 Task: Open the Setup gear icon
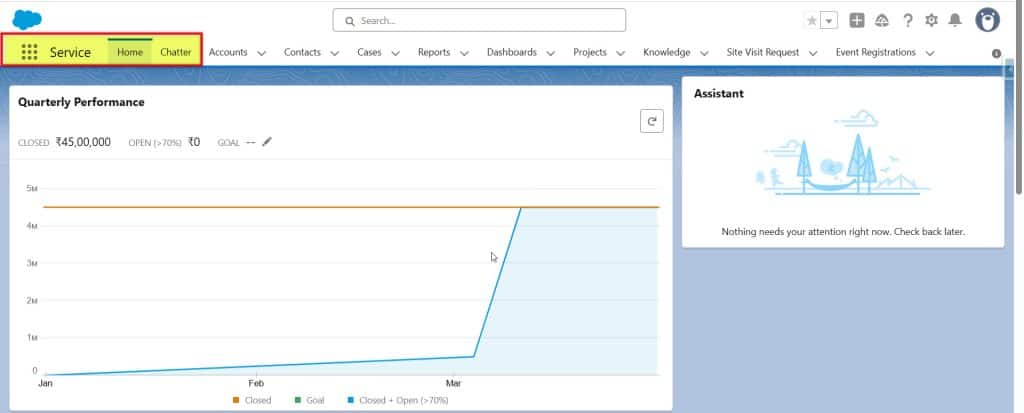[931, 20]
